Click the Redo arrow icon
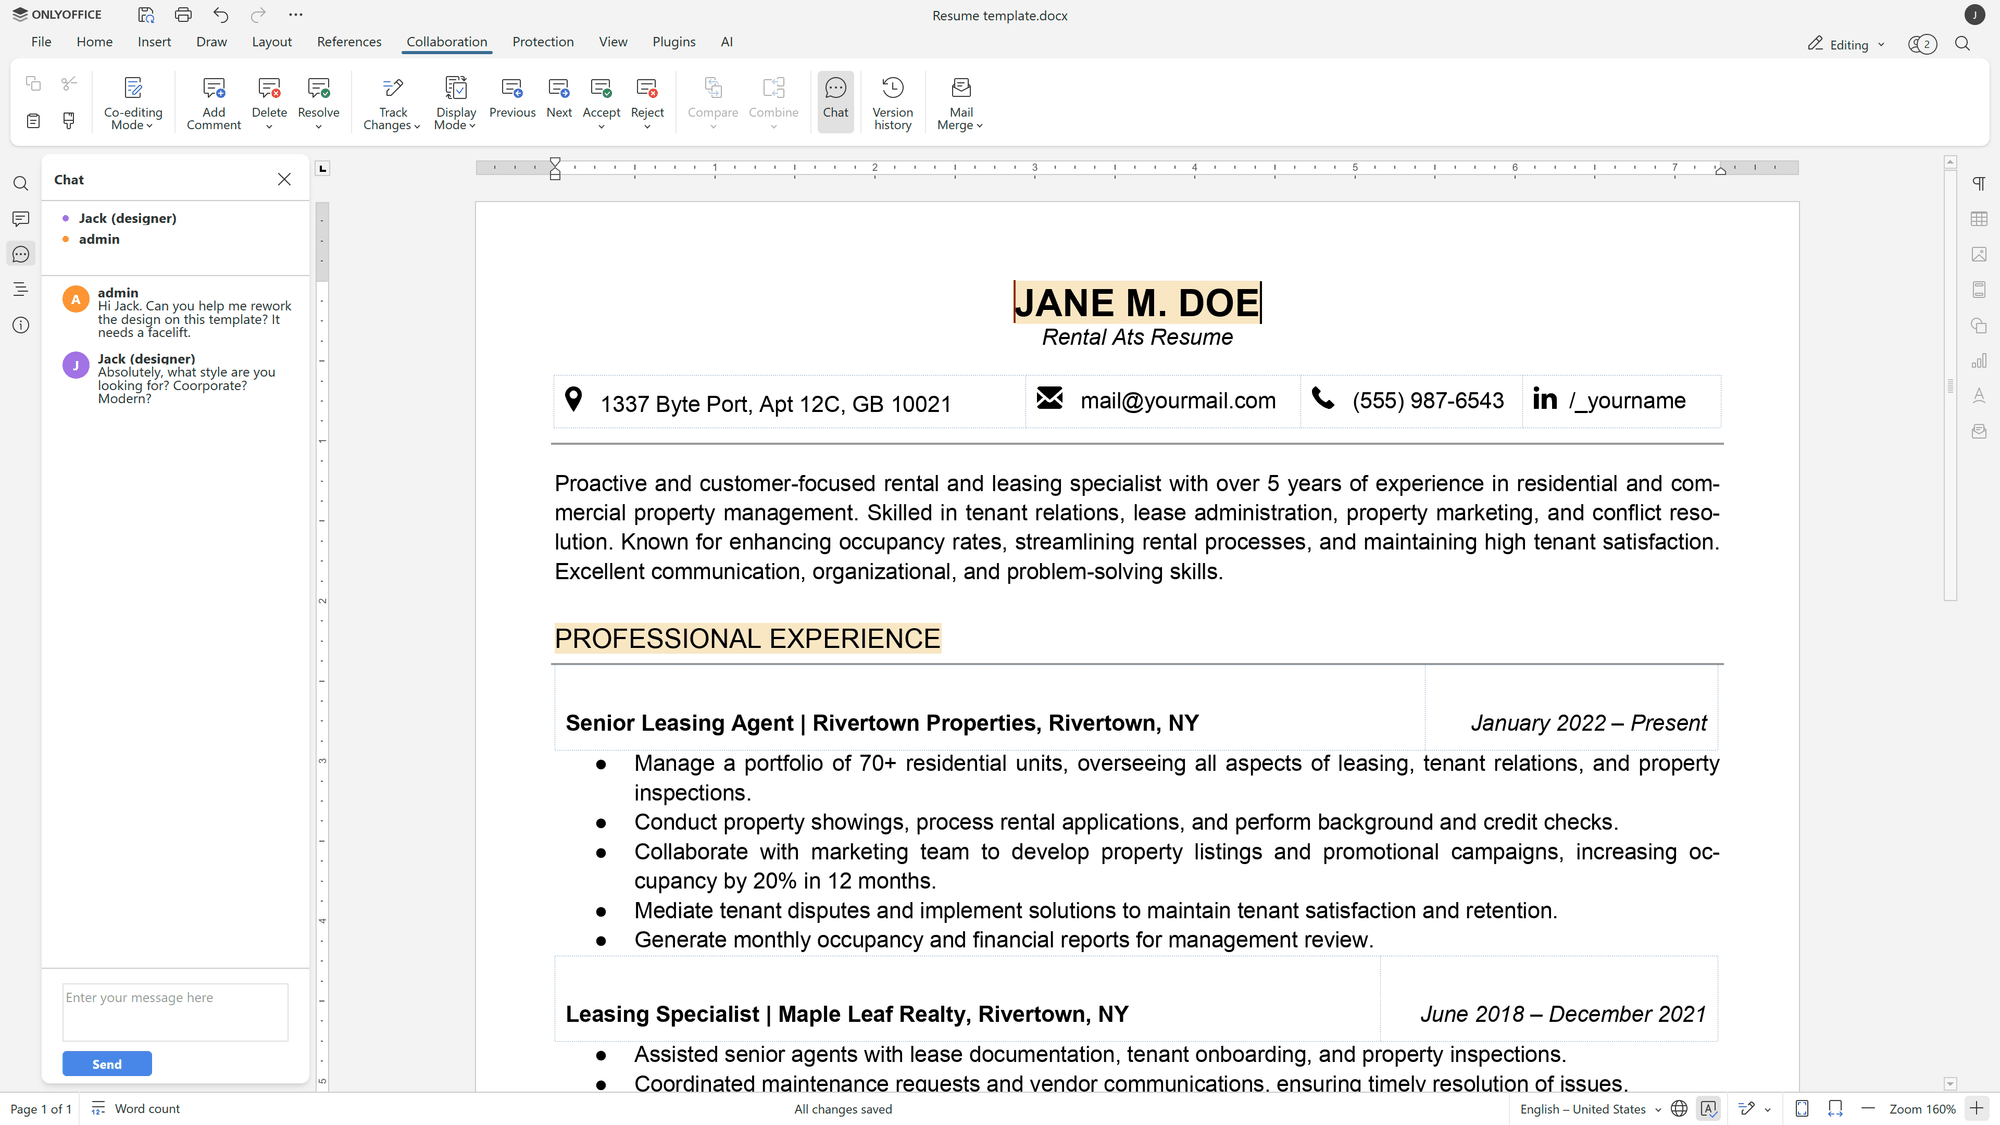Image resolution: width=2000 pixels, height=1125 pixels. 258,15
